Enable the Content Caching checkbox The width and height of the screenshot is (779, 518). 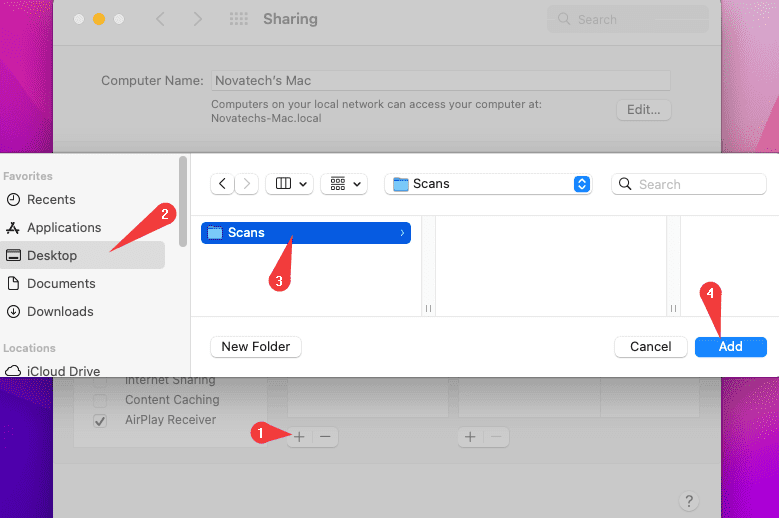(x=100, y=400)
